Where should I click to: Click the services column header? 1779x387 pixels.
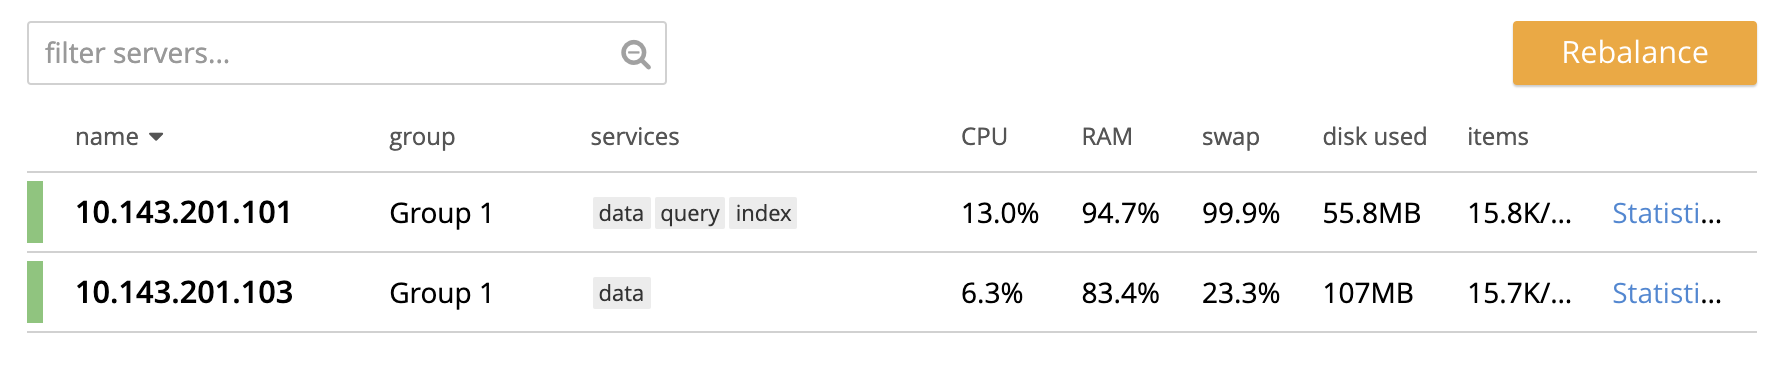tap(635, 137)
